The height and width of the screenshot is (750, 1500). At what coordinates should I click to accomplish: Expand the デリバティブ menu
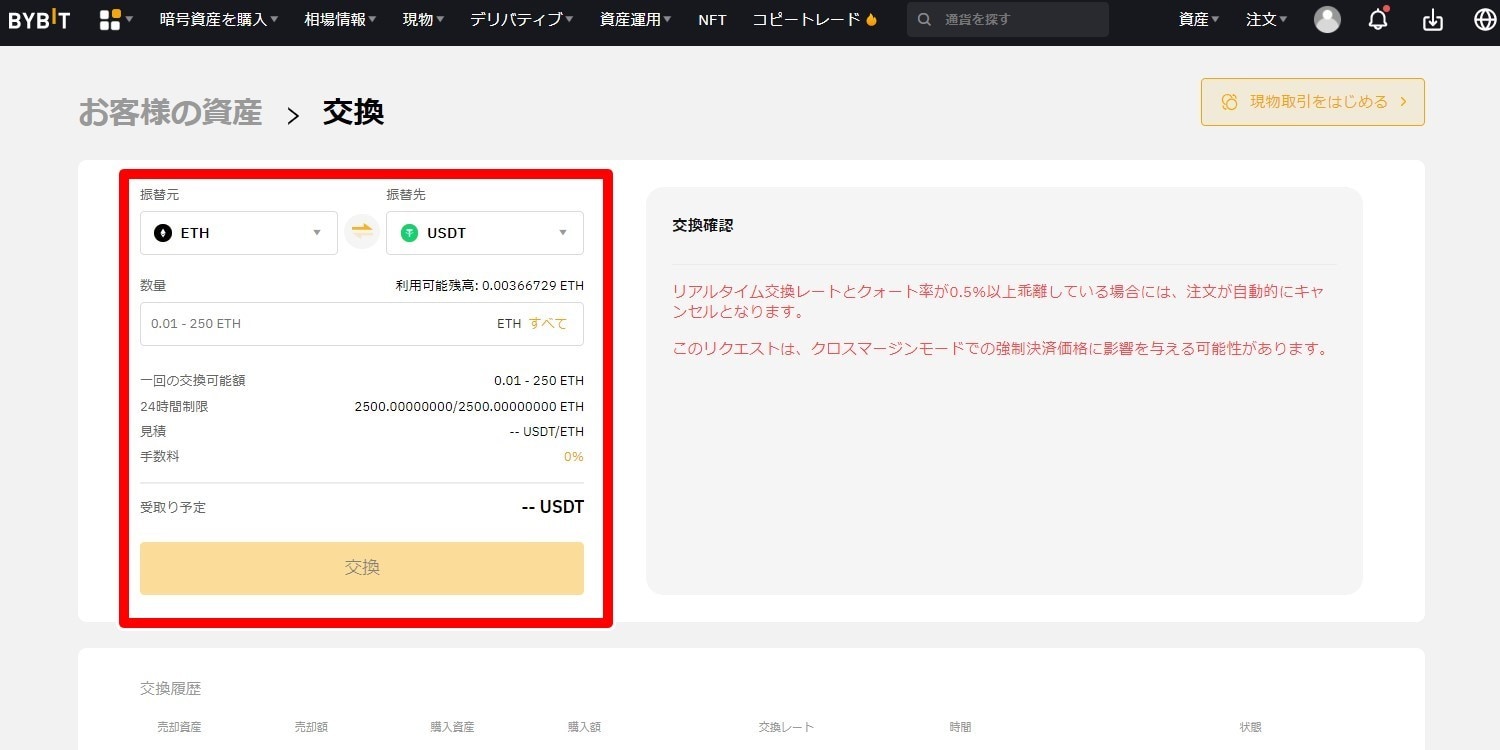[522, 19]
